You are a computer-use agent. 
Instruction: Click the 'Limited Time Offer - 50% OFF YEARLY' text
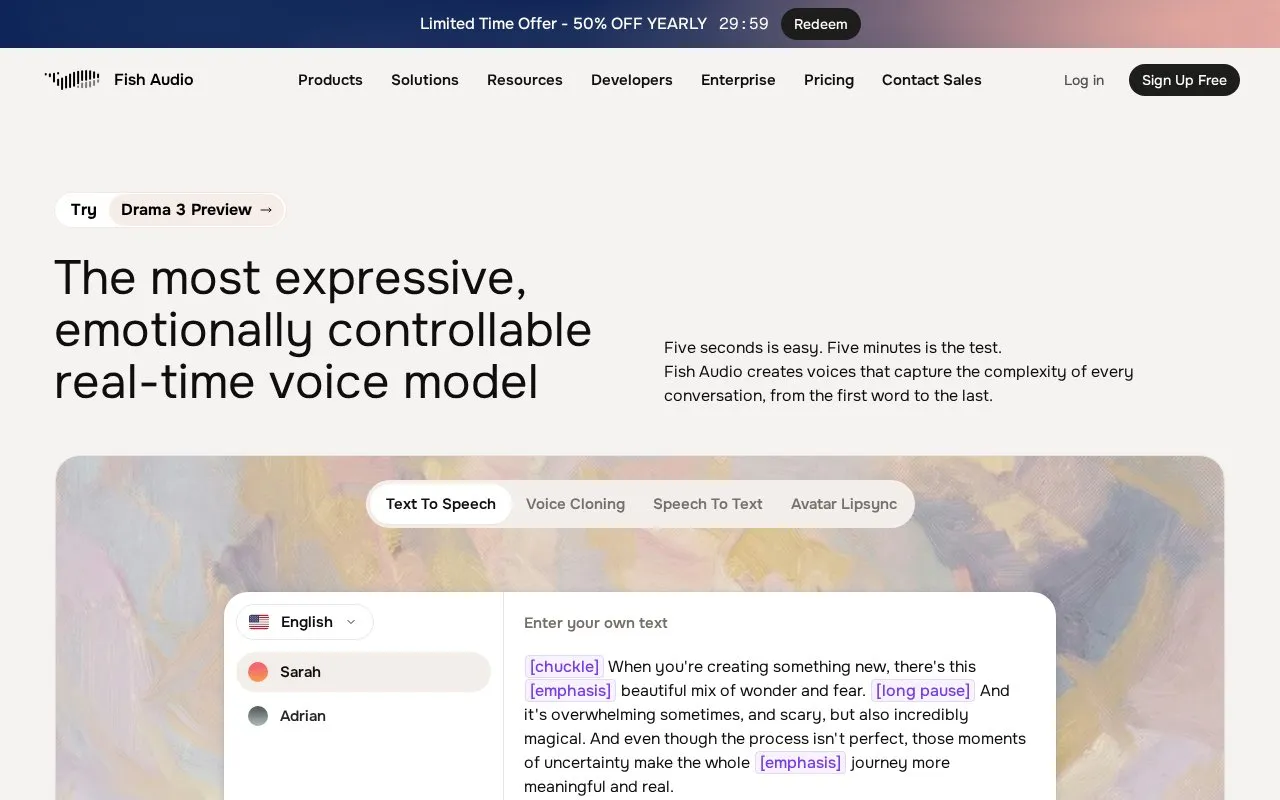point(563,24)
